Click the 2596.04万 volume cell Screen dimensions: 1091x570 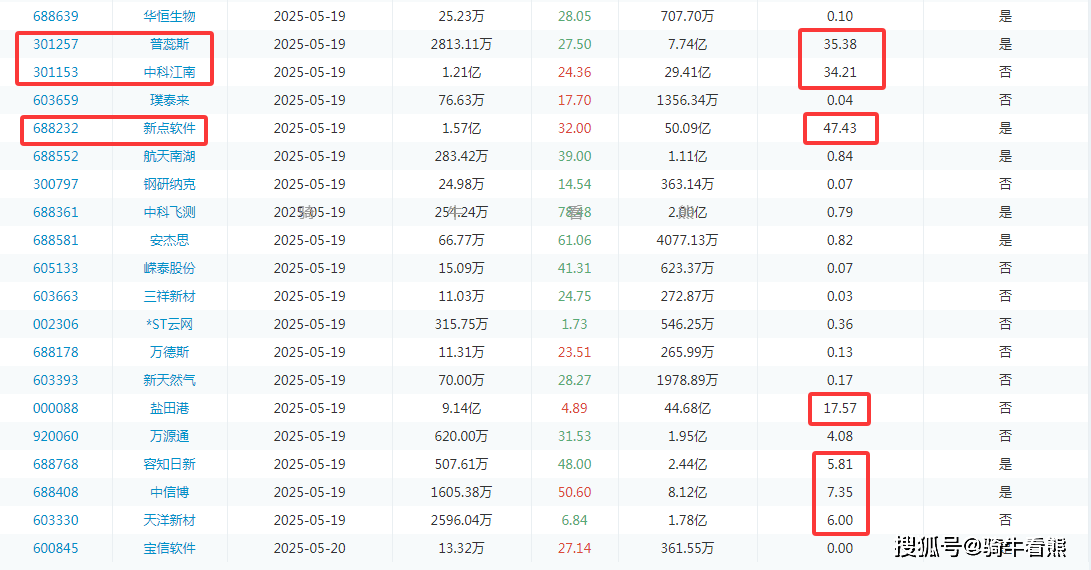point(461,520)
